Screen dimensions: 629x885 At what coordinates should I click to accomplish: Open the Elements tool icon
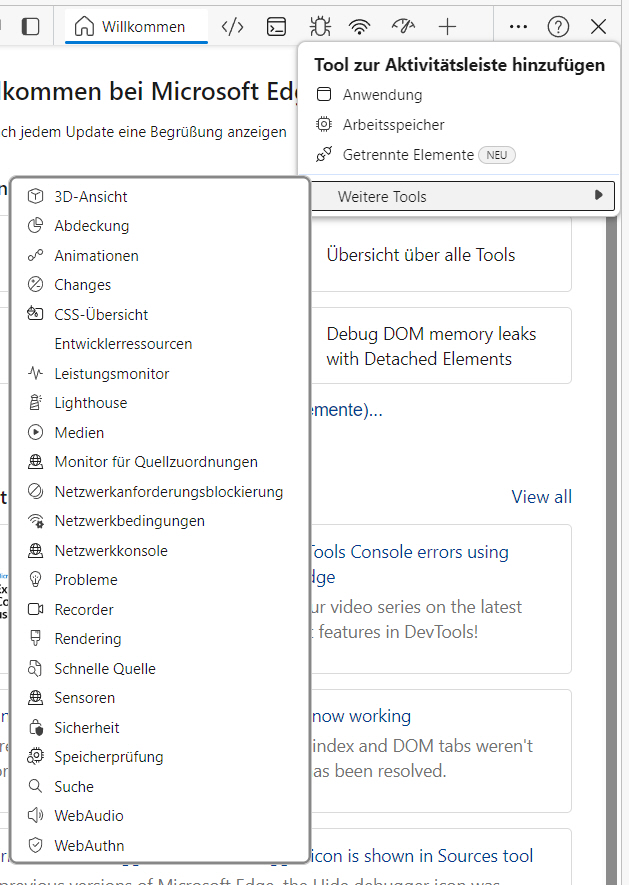(x=232, y=27)
